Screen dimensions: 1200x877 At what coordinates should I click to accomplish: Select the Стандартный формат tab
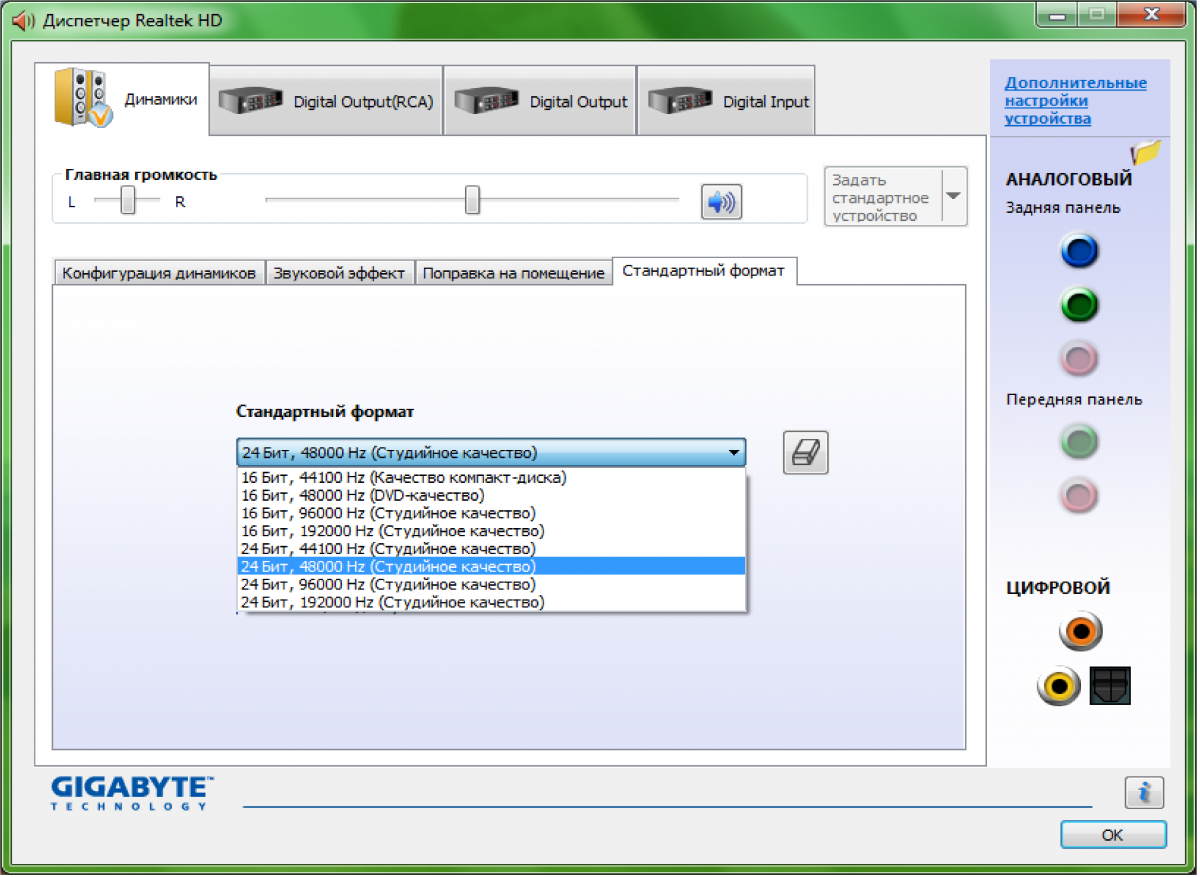(x=703, y=271)
